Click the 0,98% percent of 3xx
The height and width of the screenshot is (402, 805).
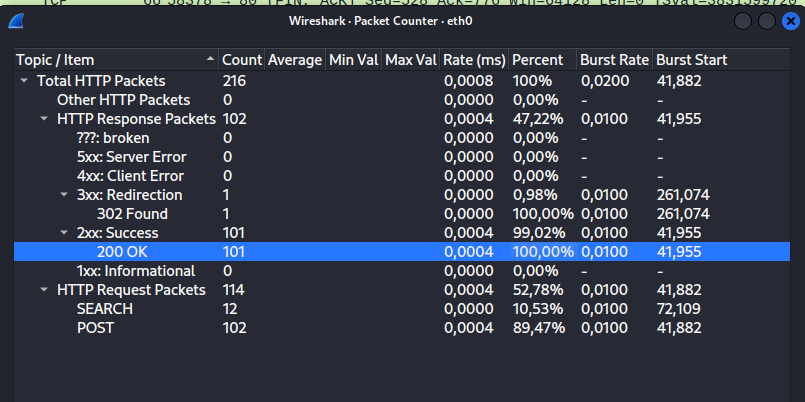pyautogui.click(x=535, y=195)
